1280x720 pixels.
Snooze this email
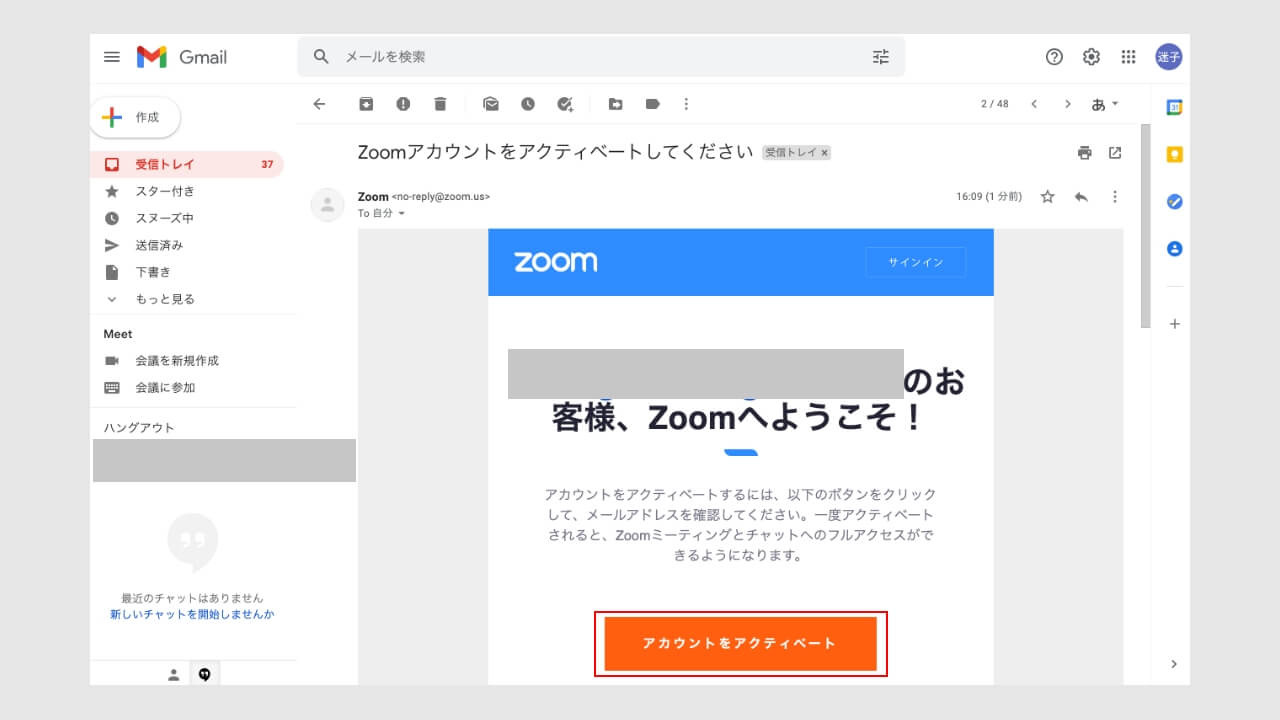(x=528, y=104)
